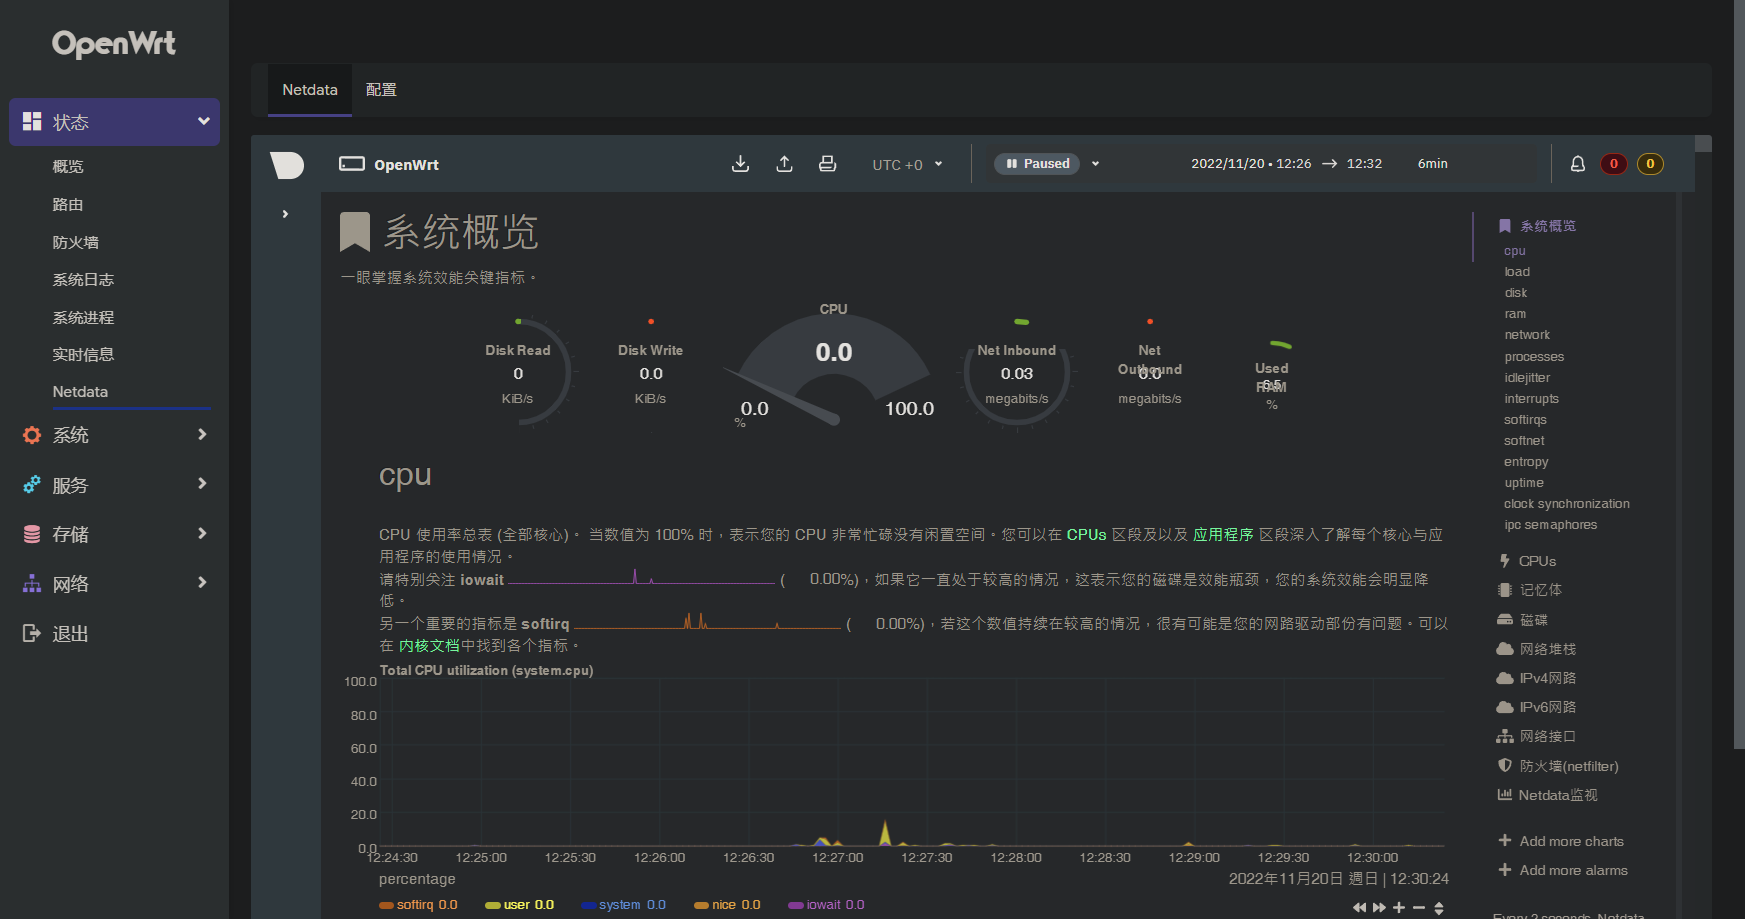
Task: Open the alarms bell icon
Action: click(x=1577, y=164)
